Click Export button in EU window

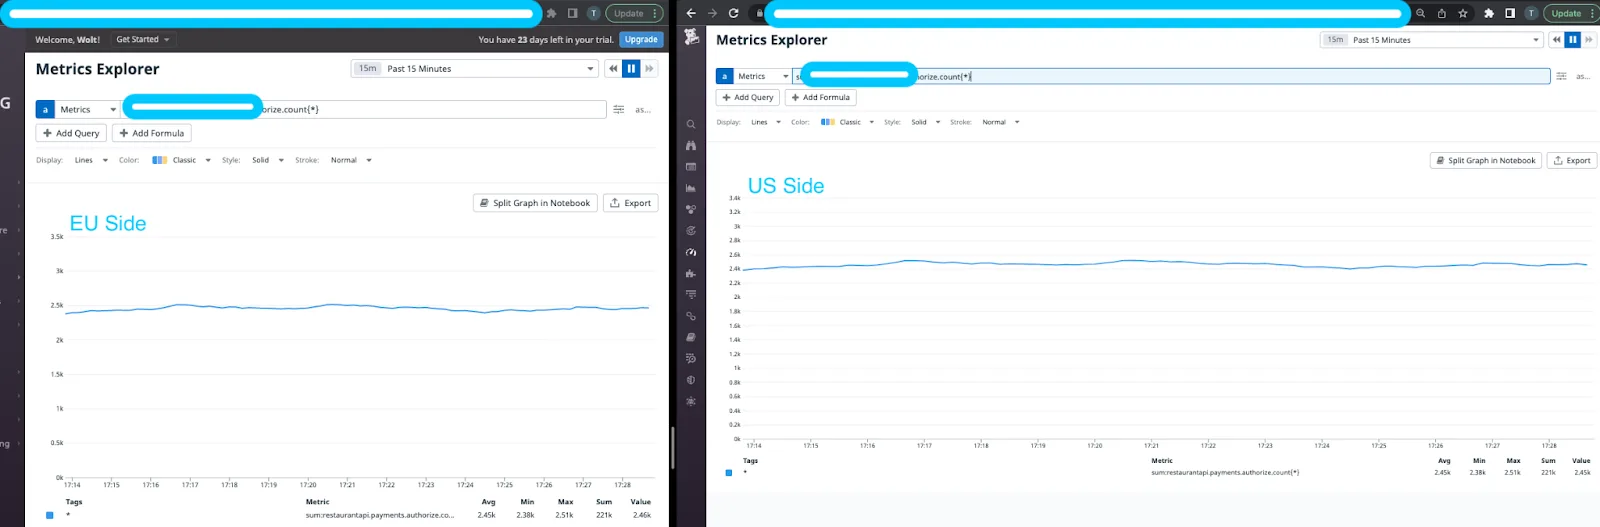(630, 203)
